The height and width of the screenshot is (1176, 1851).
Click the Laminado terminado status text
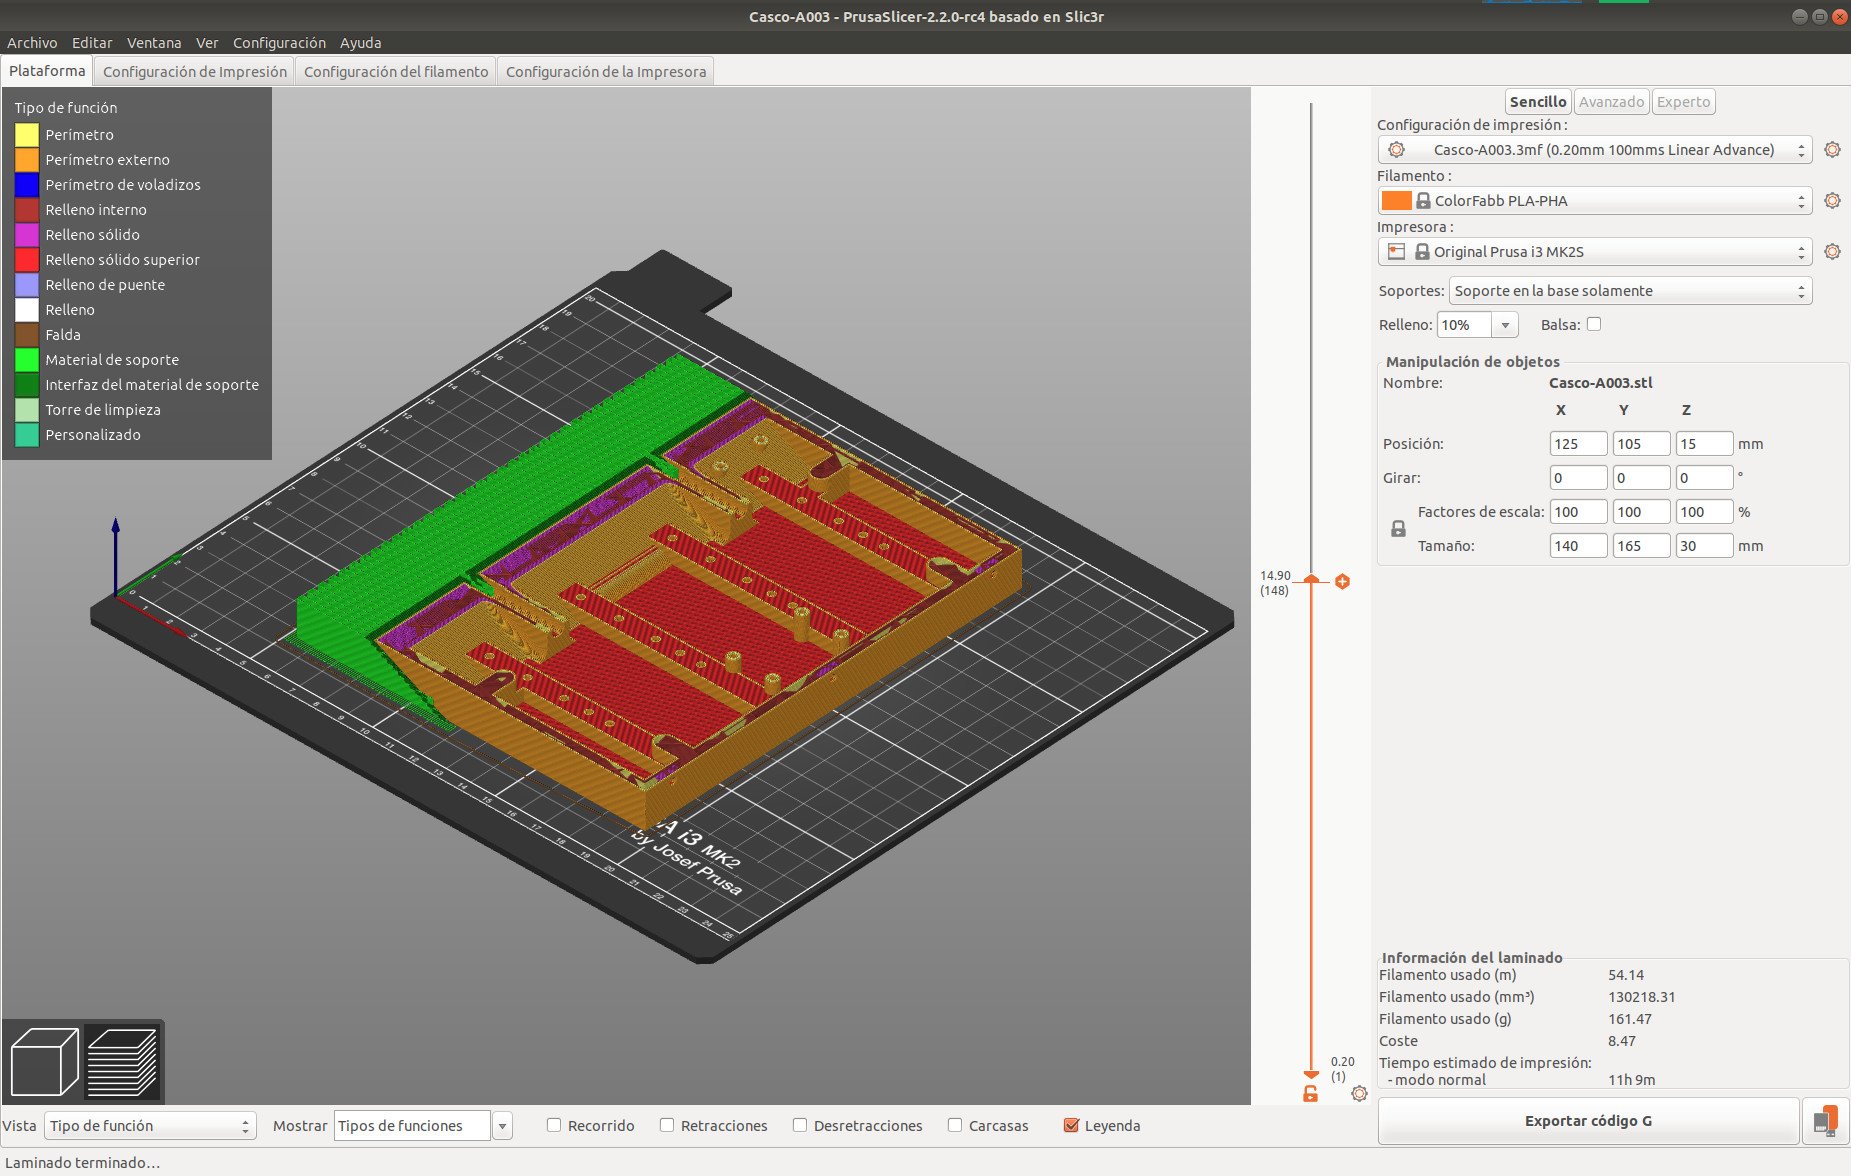[83, 1162]
